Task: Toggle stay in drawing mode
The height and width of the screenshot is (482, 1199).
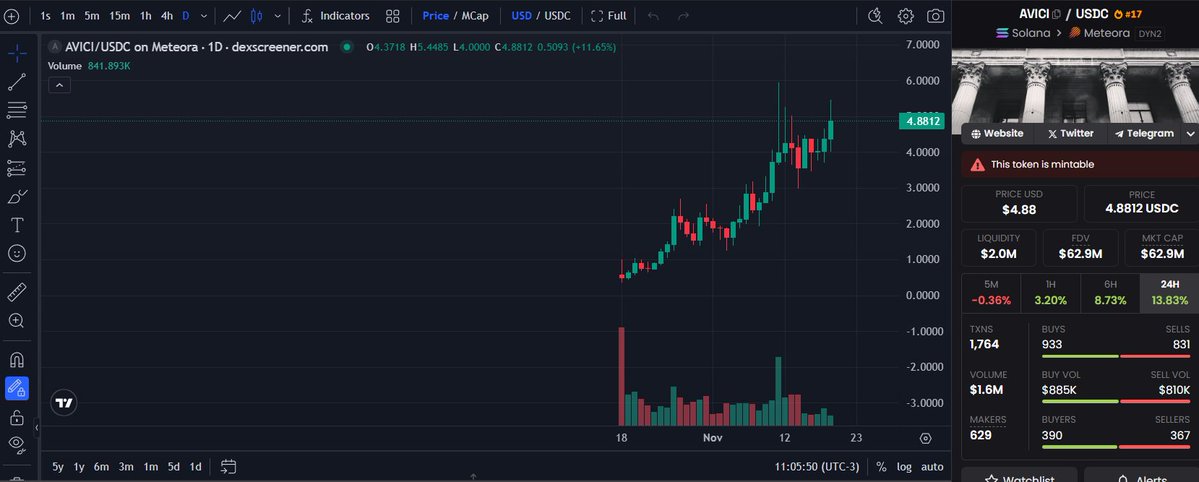Action: 17,389
